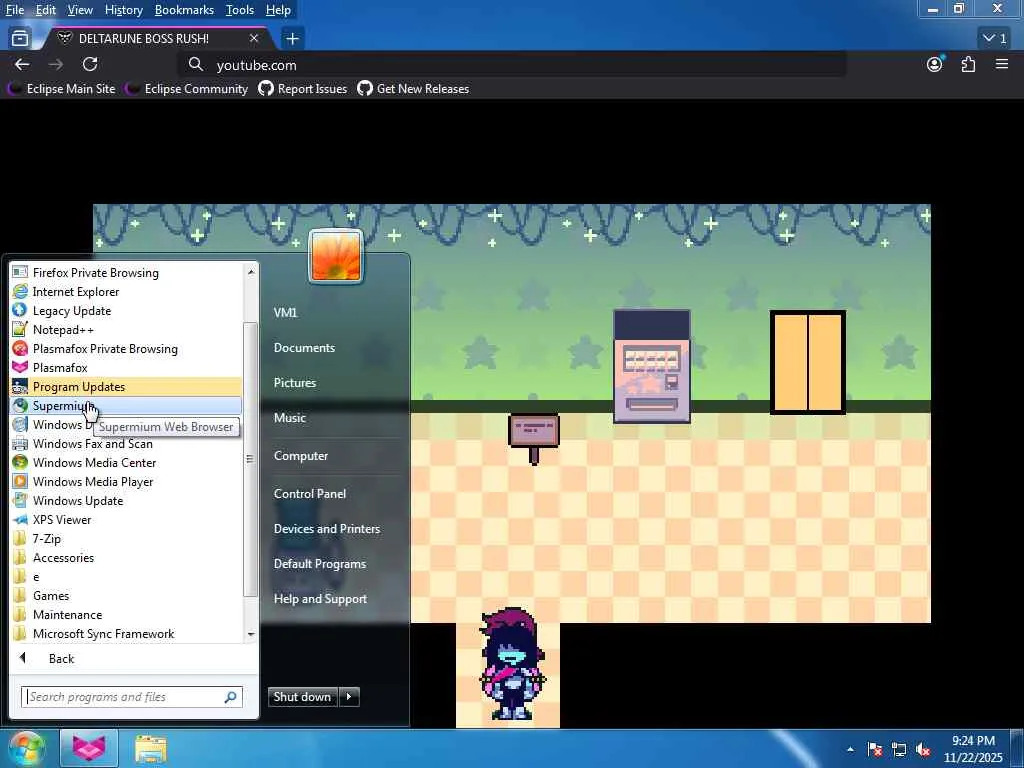Click the Windows Start orb
This screenshot has width=1024, height=768.
25,748
